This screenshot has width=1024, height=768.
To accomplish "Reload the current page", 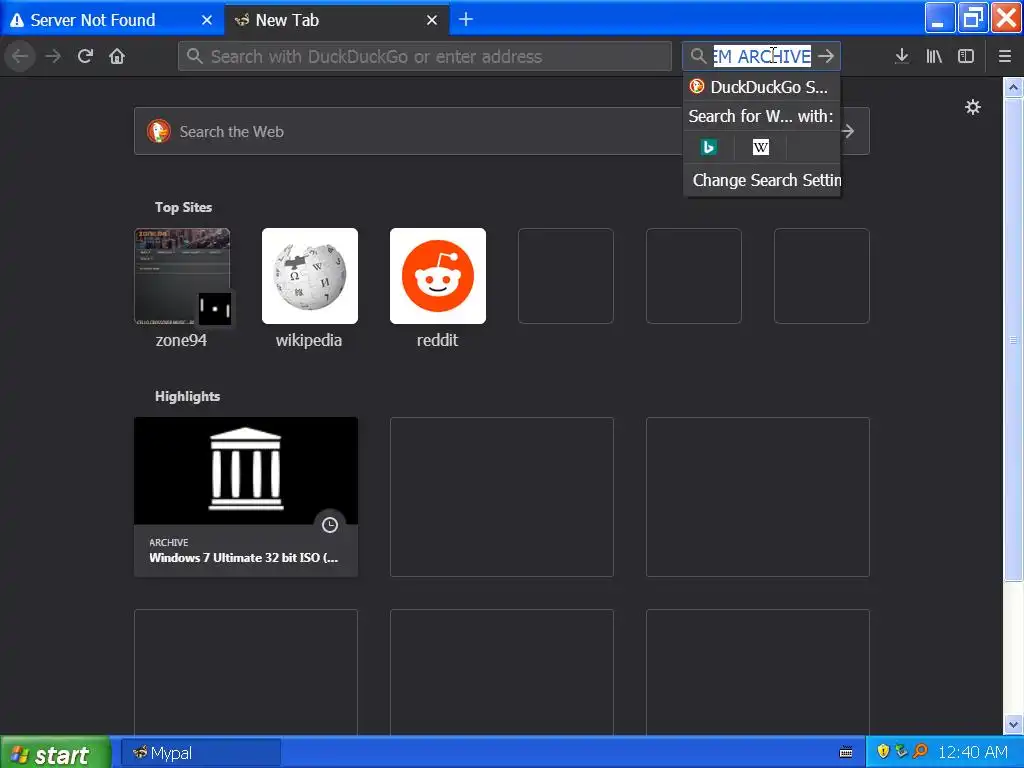I will [x=85, y=56].
